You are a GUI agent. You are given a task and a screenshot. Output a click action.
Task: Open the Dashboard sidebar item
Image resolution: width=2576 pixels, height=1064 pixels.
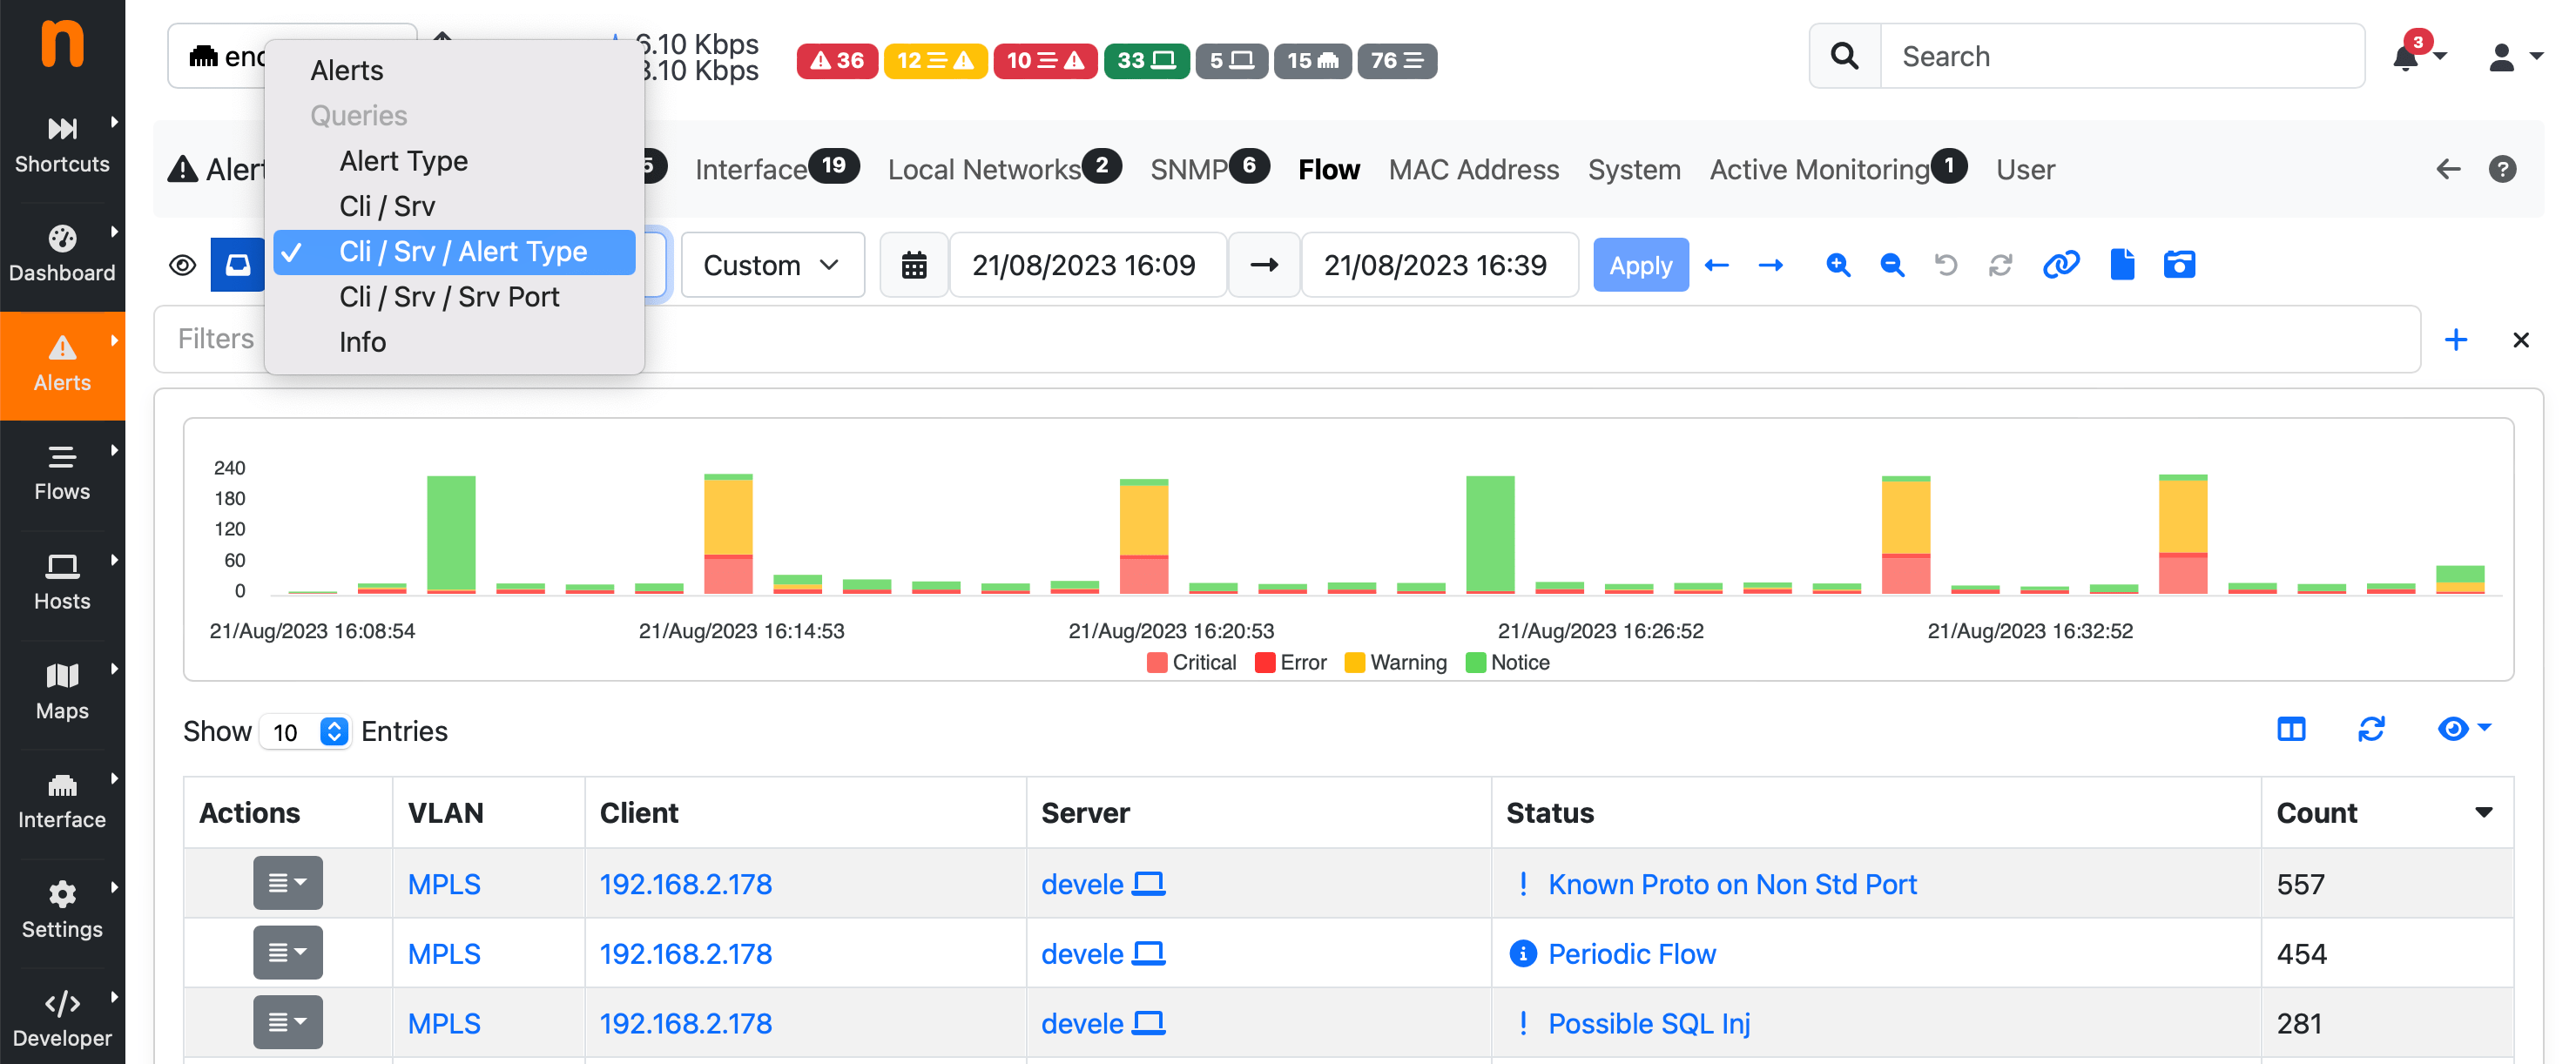(62, 254)
